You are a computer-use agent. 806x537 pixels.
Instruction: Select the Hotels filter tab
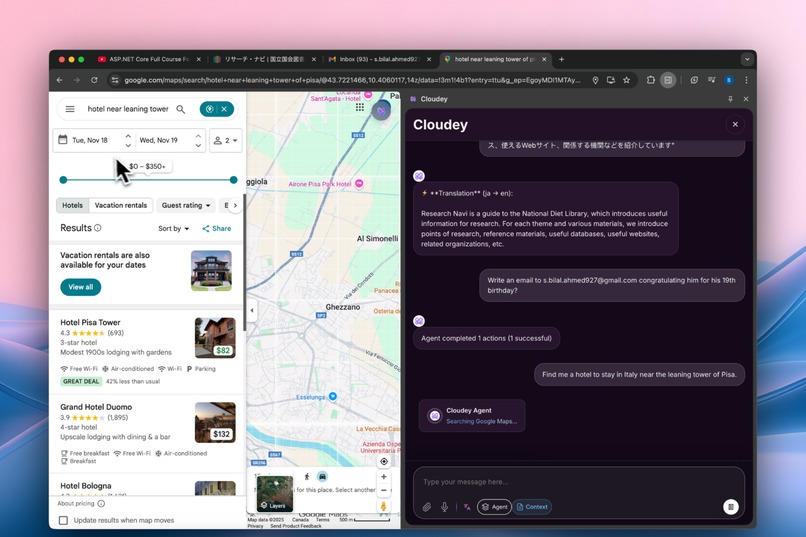(x=72, y=205)
